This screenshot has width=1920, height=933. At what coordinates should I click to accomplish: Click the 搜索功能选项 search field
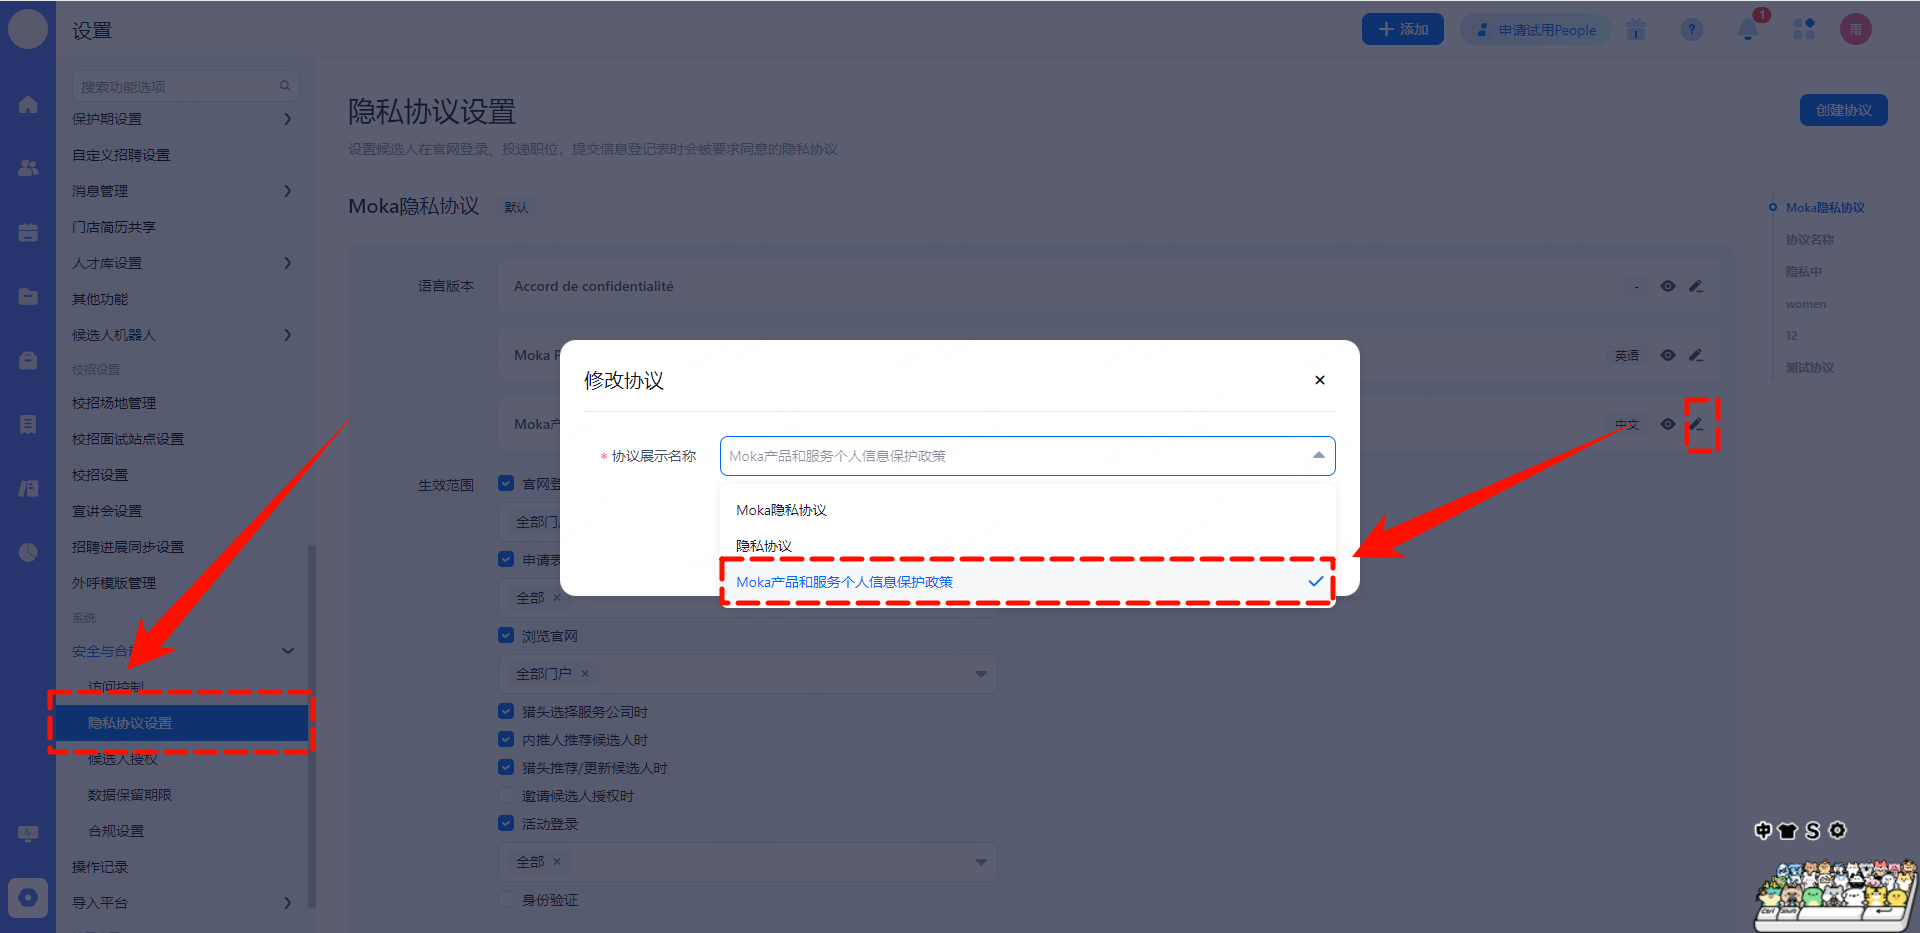(x=186, y=86)
